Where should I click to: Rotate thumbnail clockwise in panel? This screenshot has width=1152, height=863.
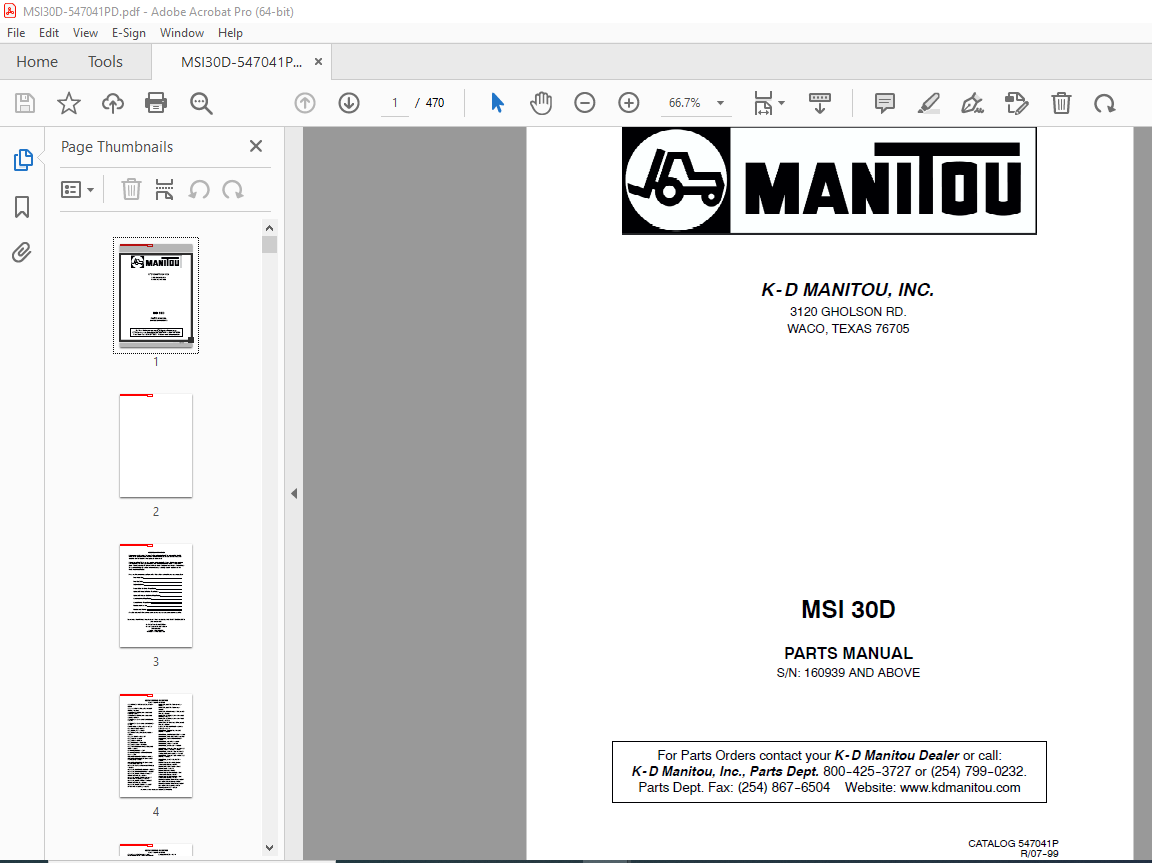[x=233, y=189]
